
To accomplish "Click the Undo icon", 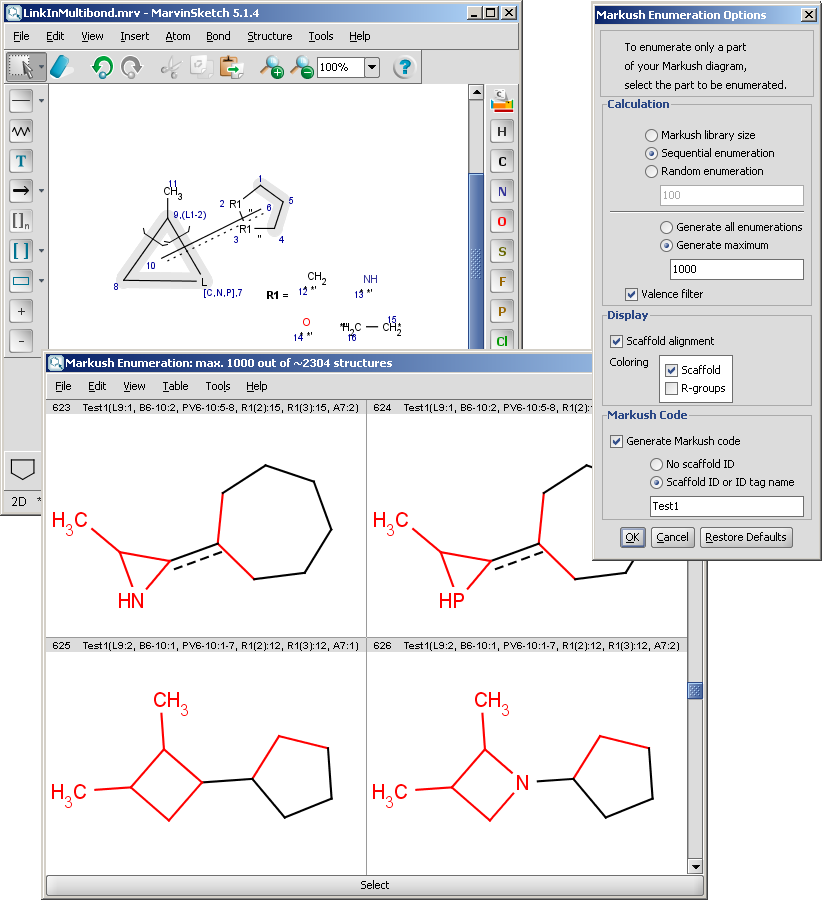I will [x=101, y=67].
